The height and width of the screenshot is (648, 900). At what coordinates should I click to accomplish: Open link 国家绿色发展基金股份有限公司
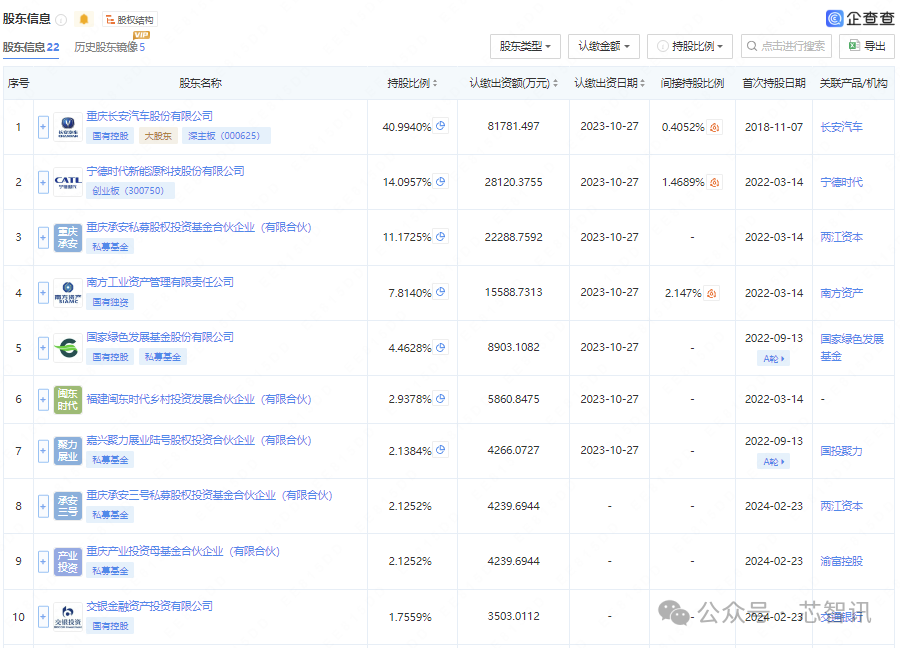pyautogui.click(x=160, y=337)
